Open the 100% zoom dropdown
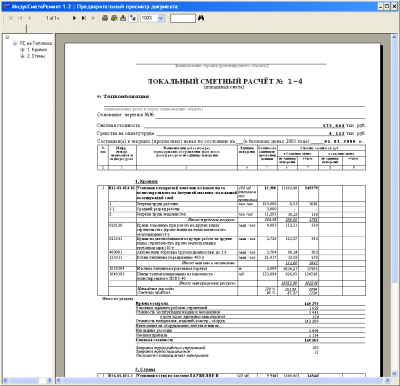 [x=161, y=18]
